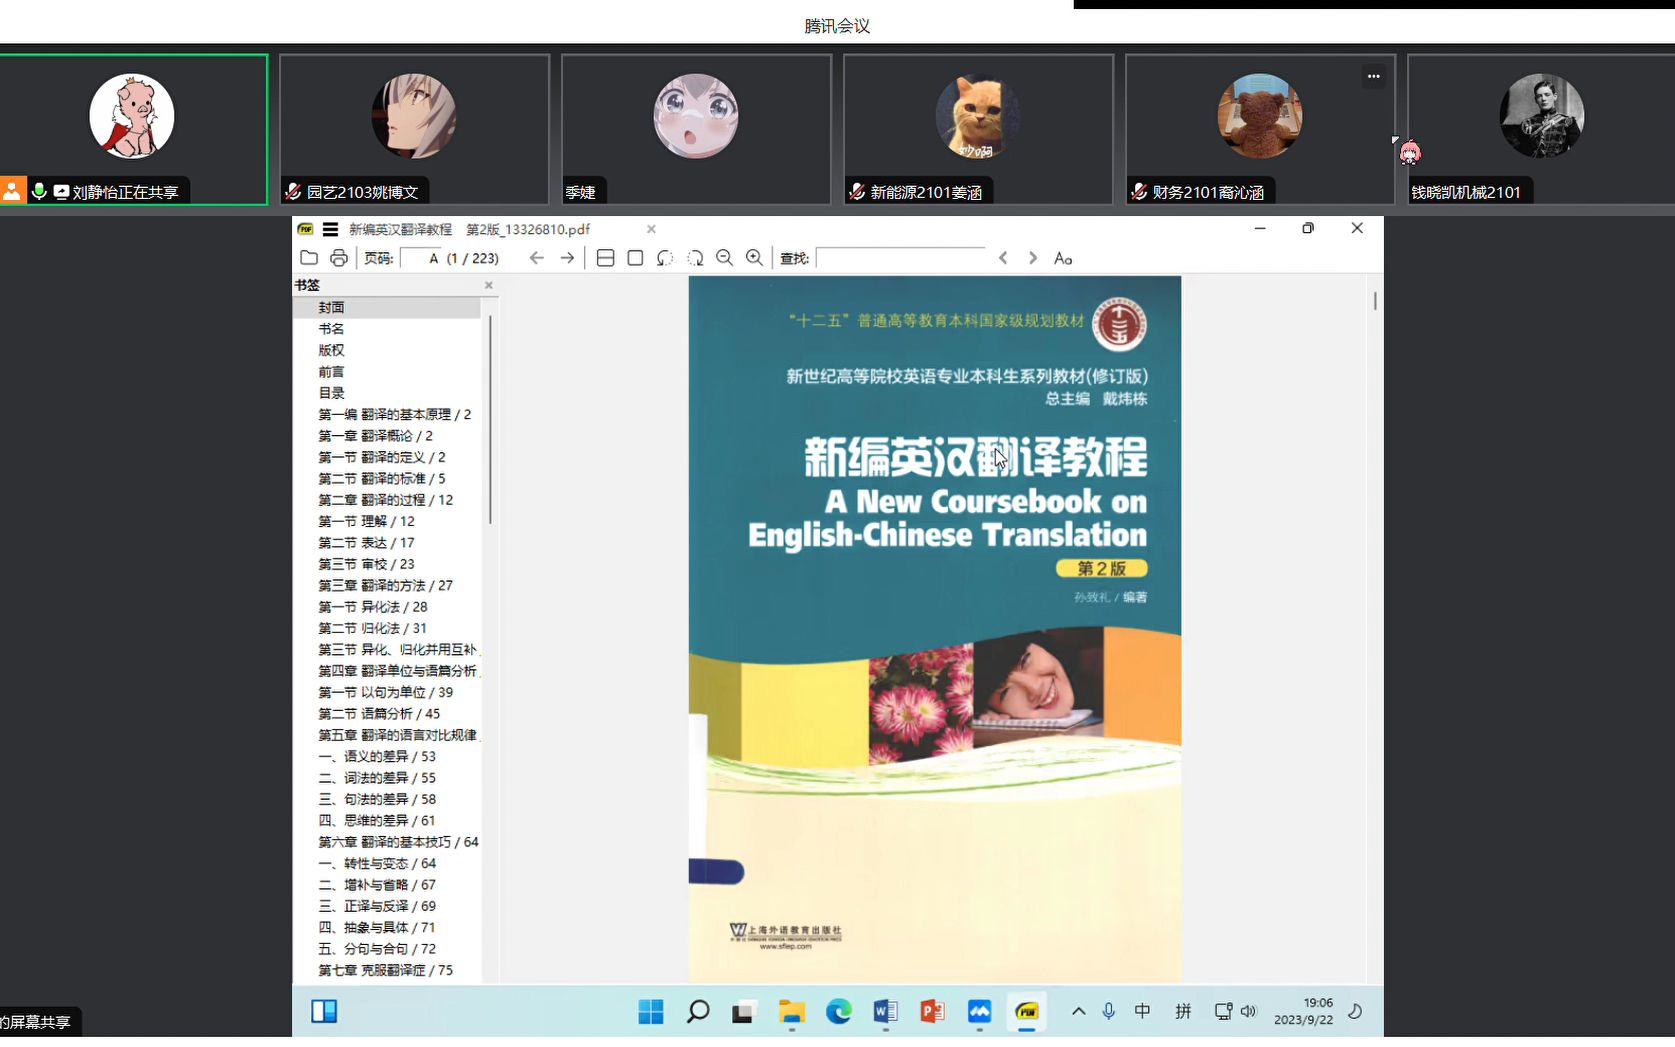
Task: Open bookmark 第二章 翻译的过程 / 12
Action: click(x=385, y=500)
